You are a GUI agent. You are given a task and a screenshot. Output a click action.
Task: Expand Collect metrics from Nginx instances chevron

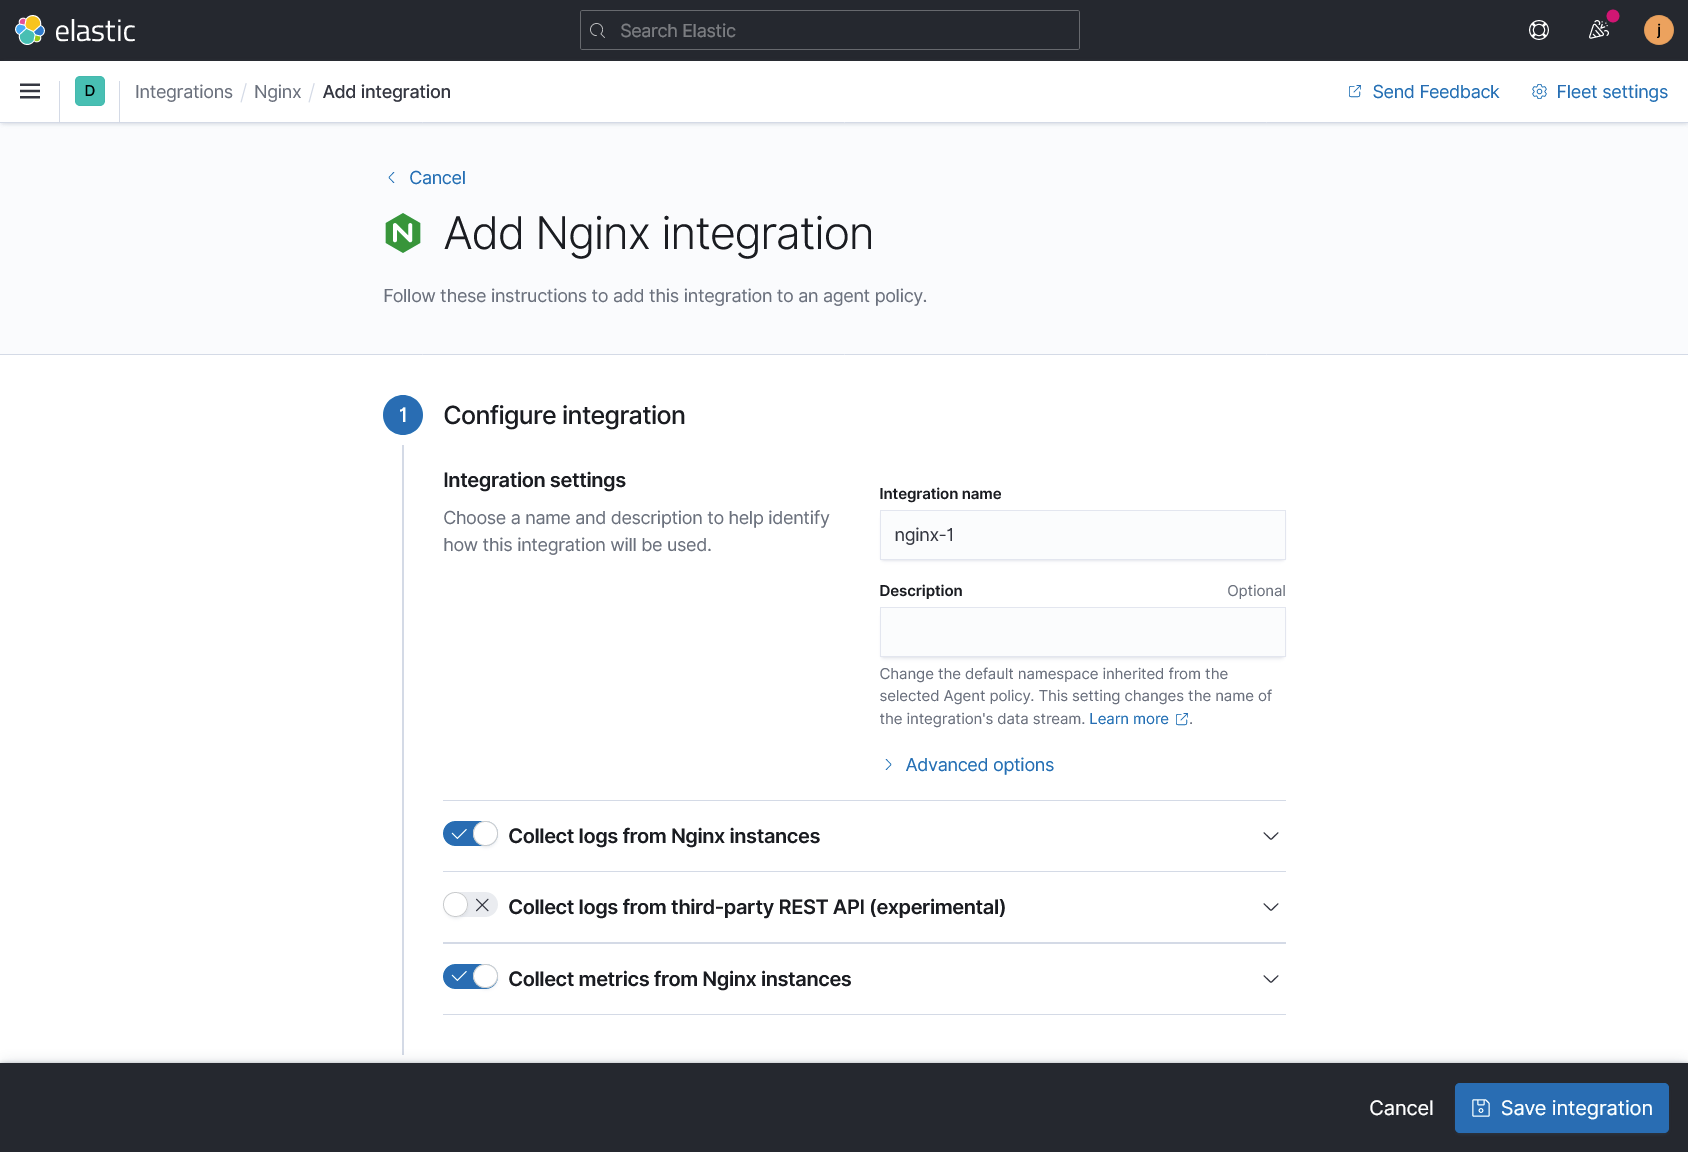(1271, 979)
